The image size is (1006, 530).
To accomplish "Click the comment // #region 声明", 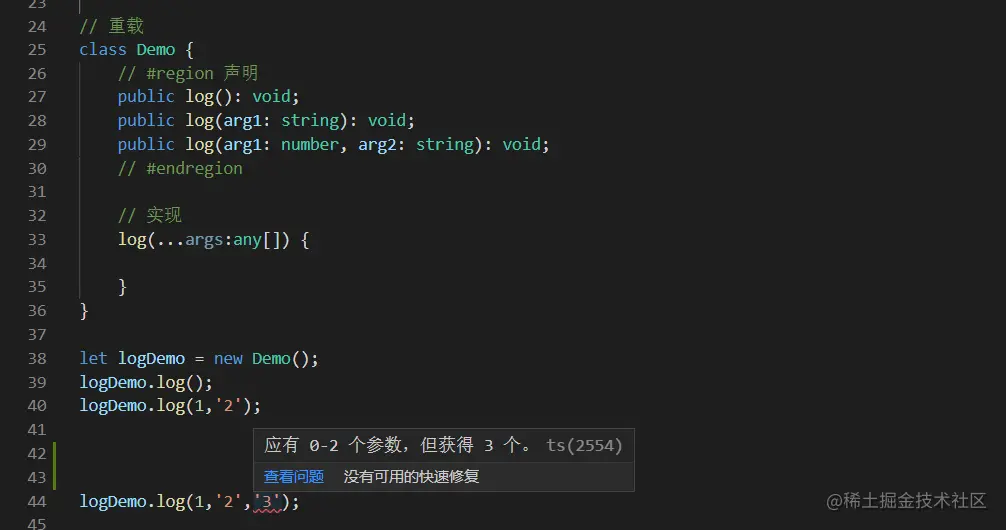I will 188,73.
